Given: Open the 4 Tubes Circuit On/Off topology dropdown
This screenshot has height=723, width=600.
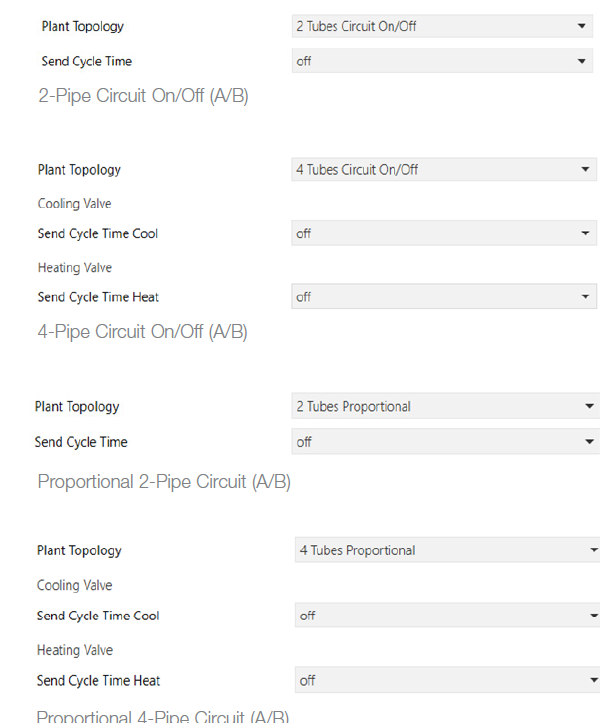Looking at the screenshot, I should (x=444, y=169).
